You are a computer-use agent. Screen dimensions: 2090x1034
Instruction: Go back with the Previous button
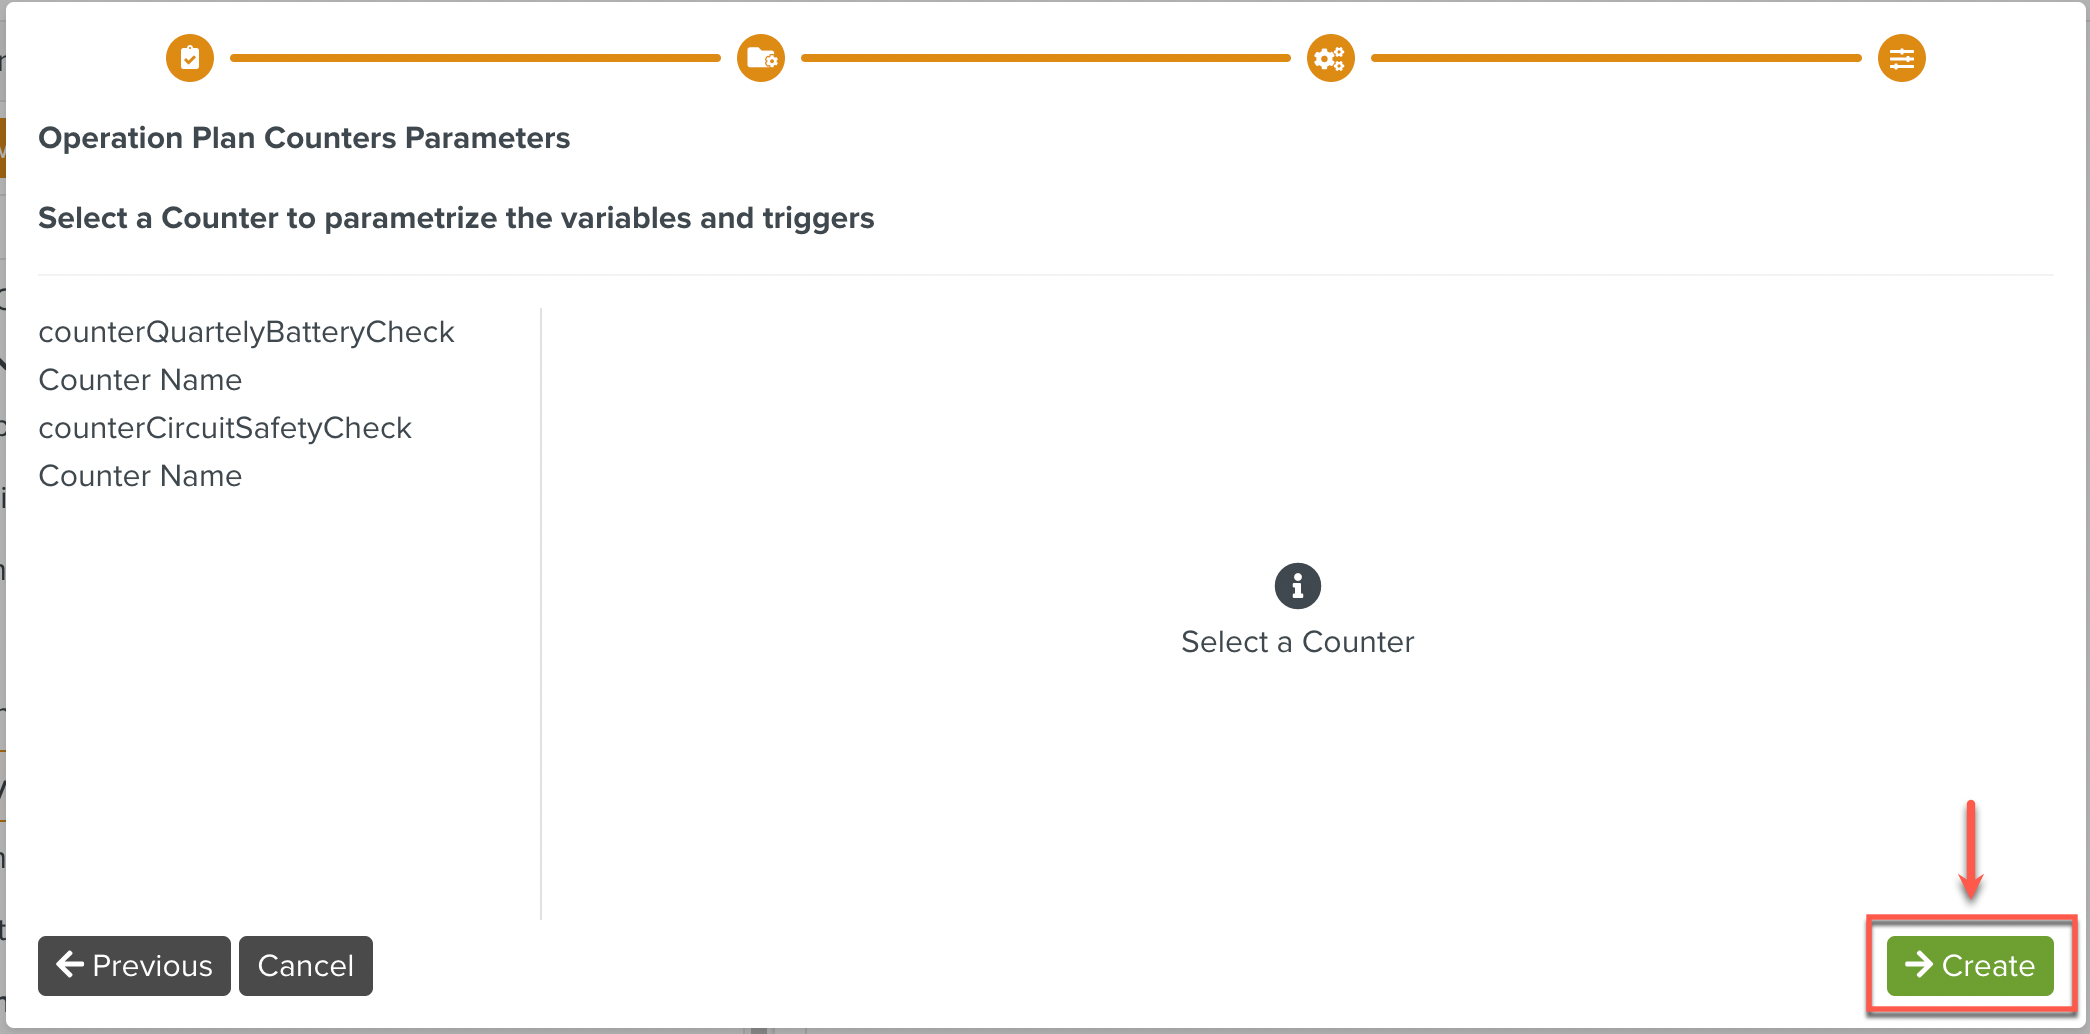(x=134, y=966)
